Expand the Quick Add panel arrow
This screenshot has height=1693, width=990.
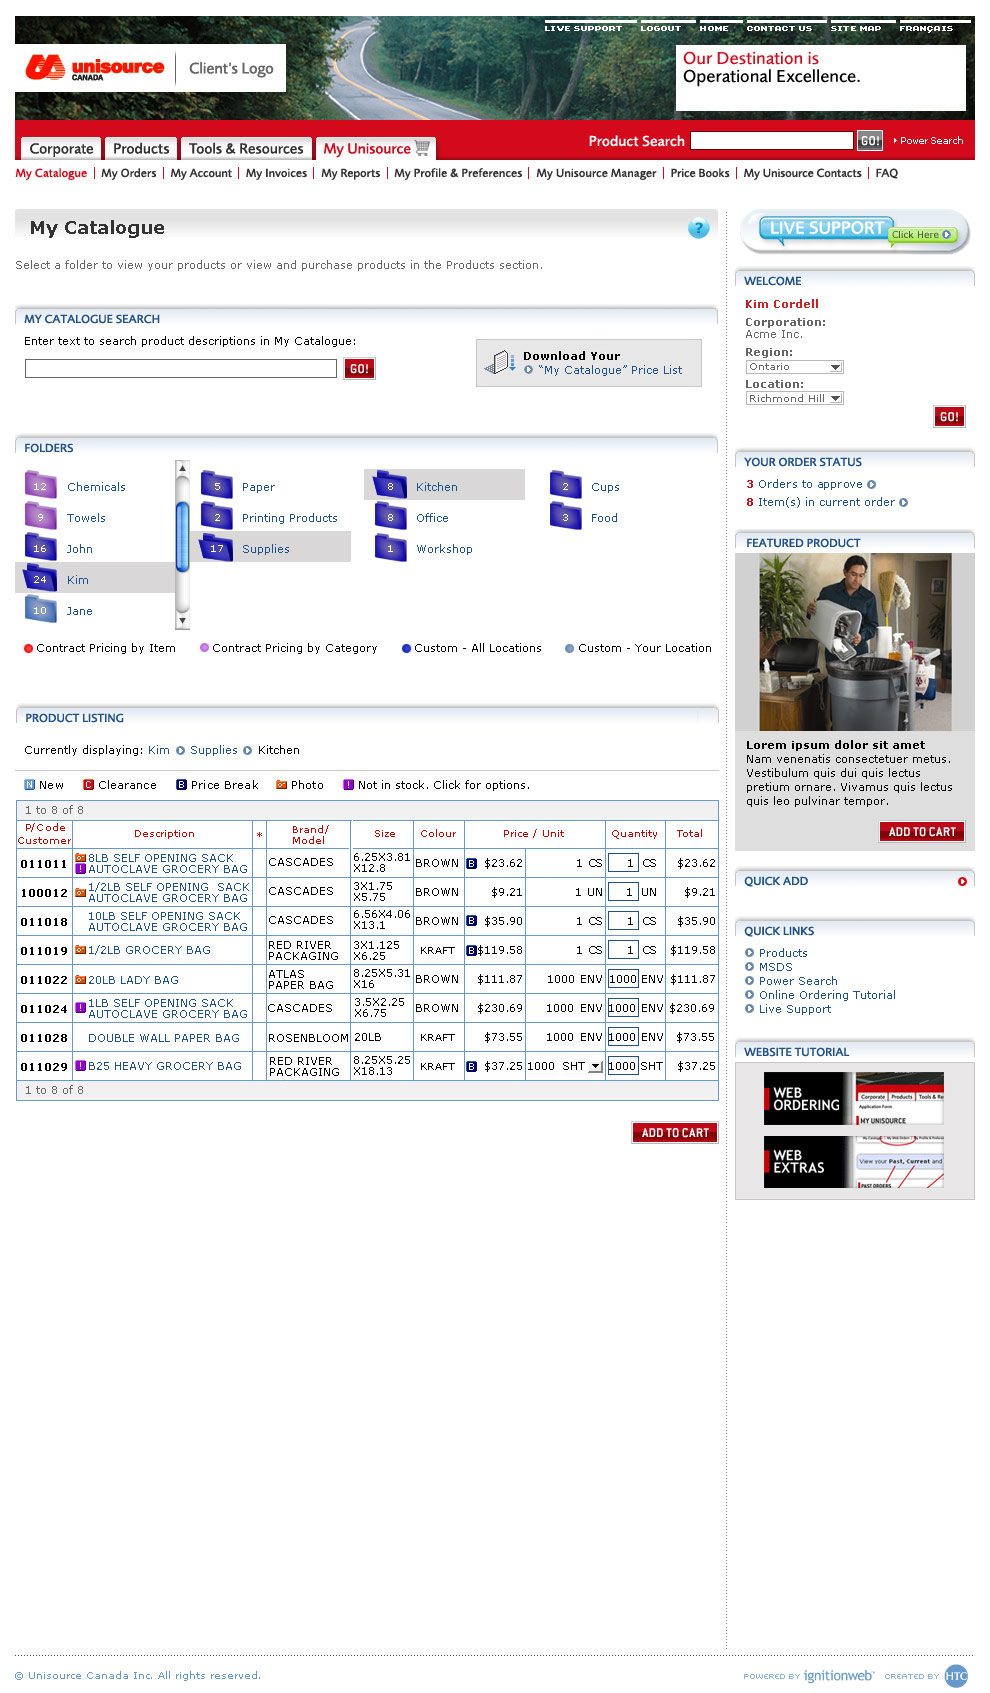click(962, 881)
